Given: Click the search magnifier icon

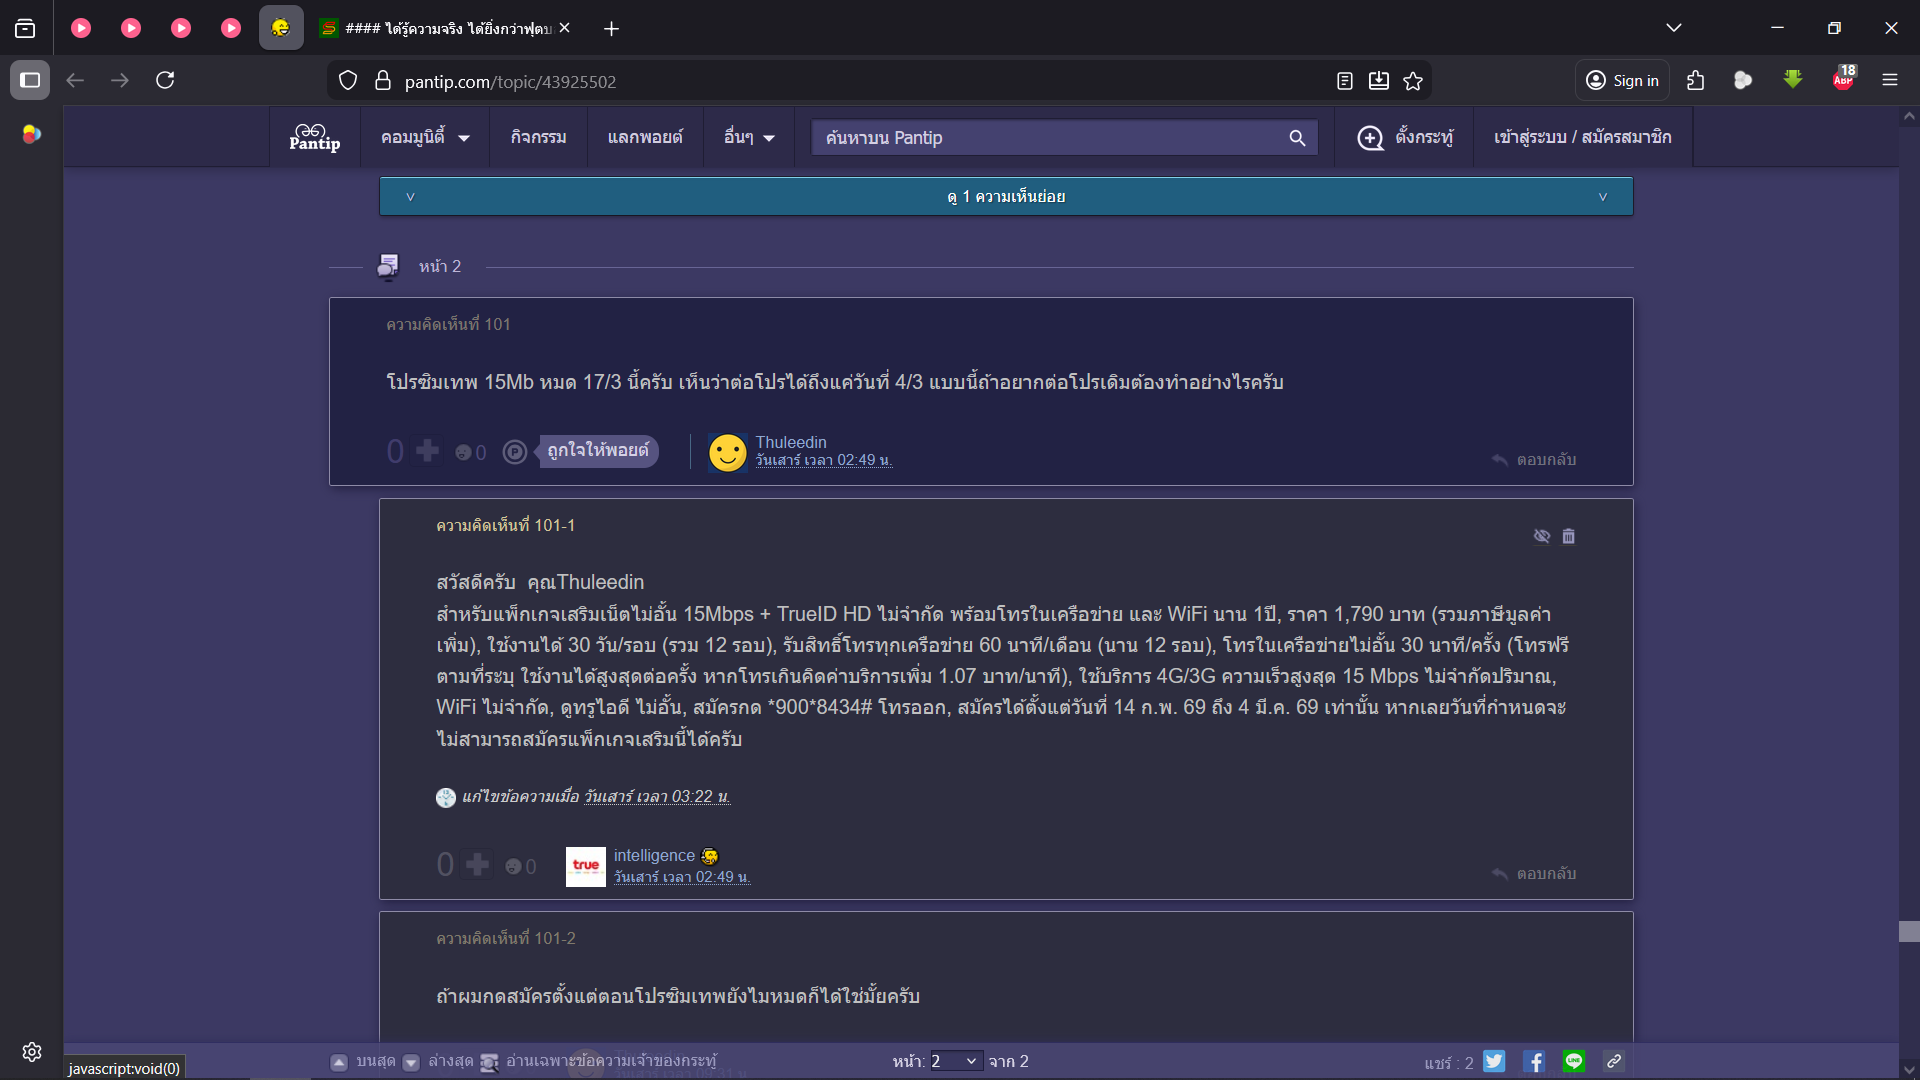Looking at the screenshot, I should (x=1297, y=138).
